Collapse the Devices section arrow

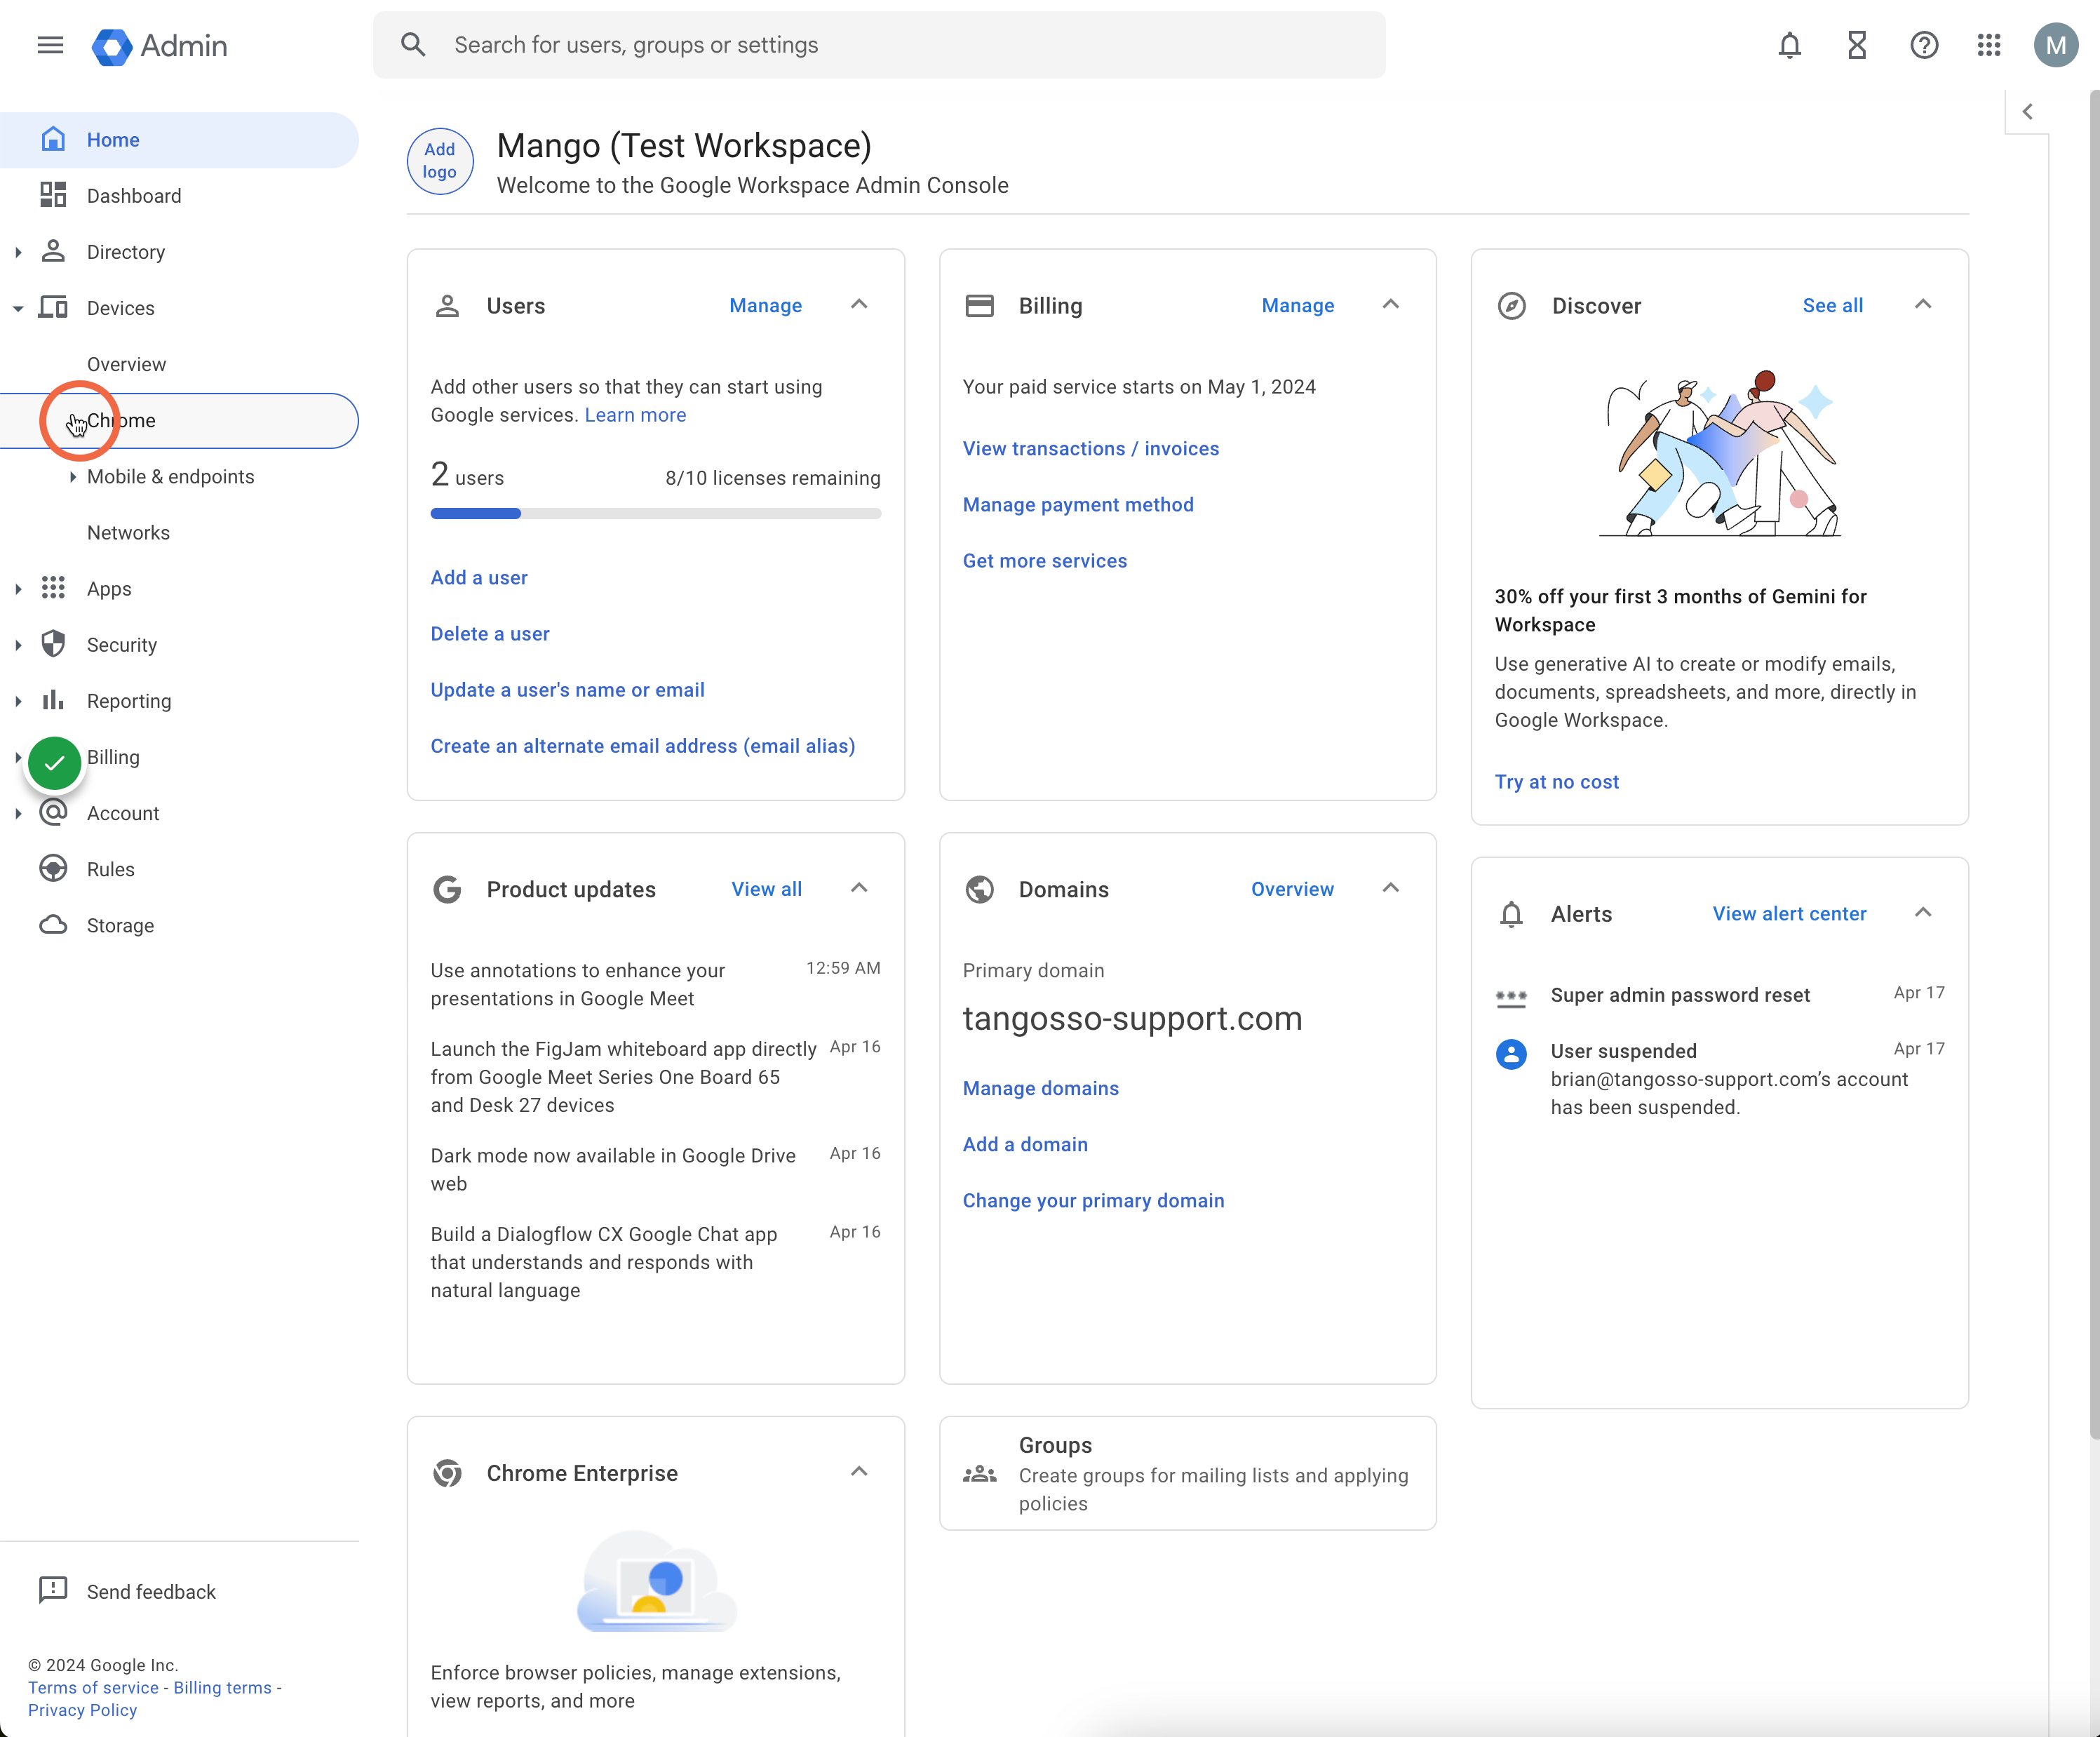point(18,308)
